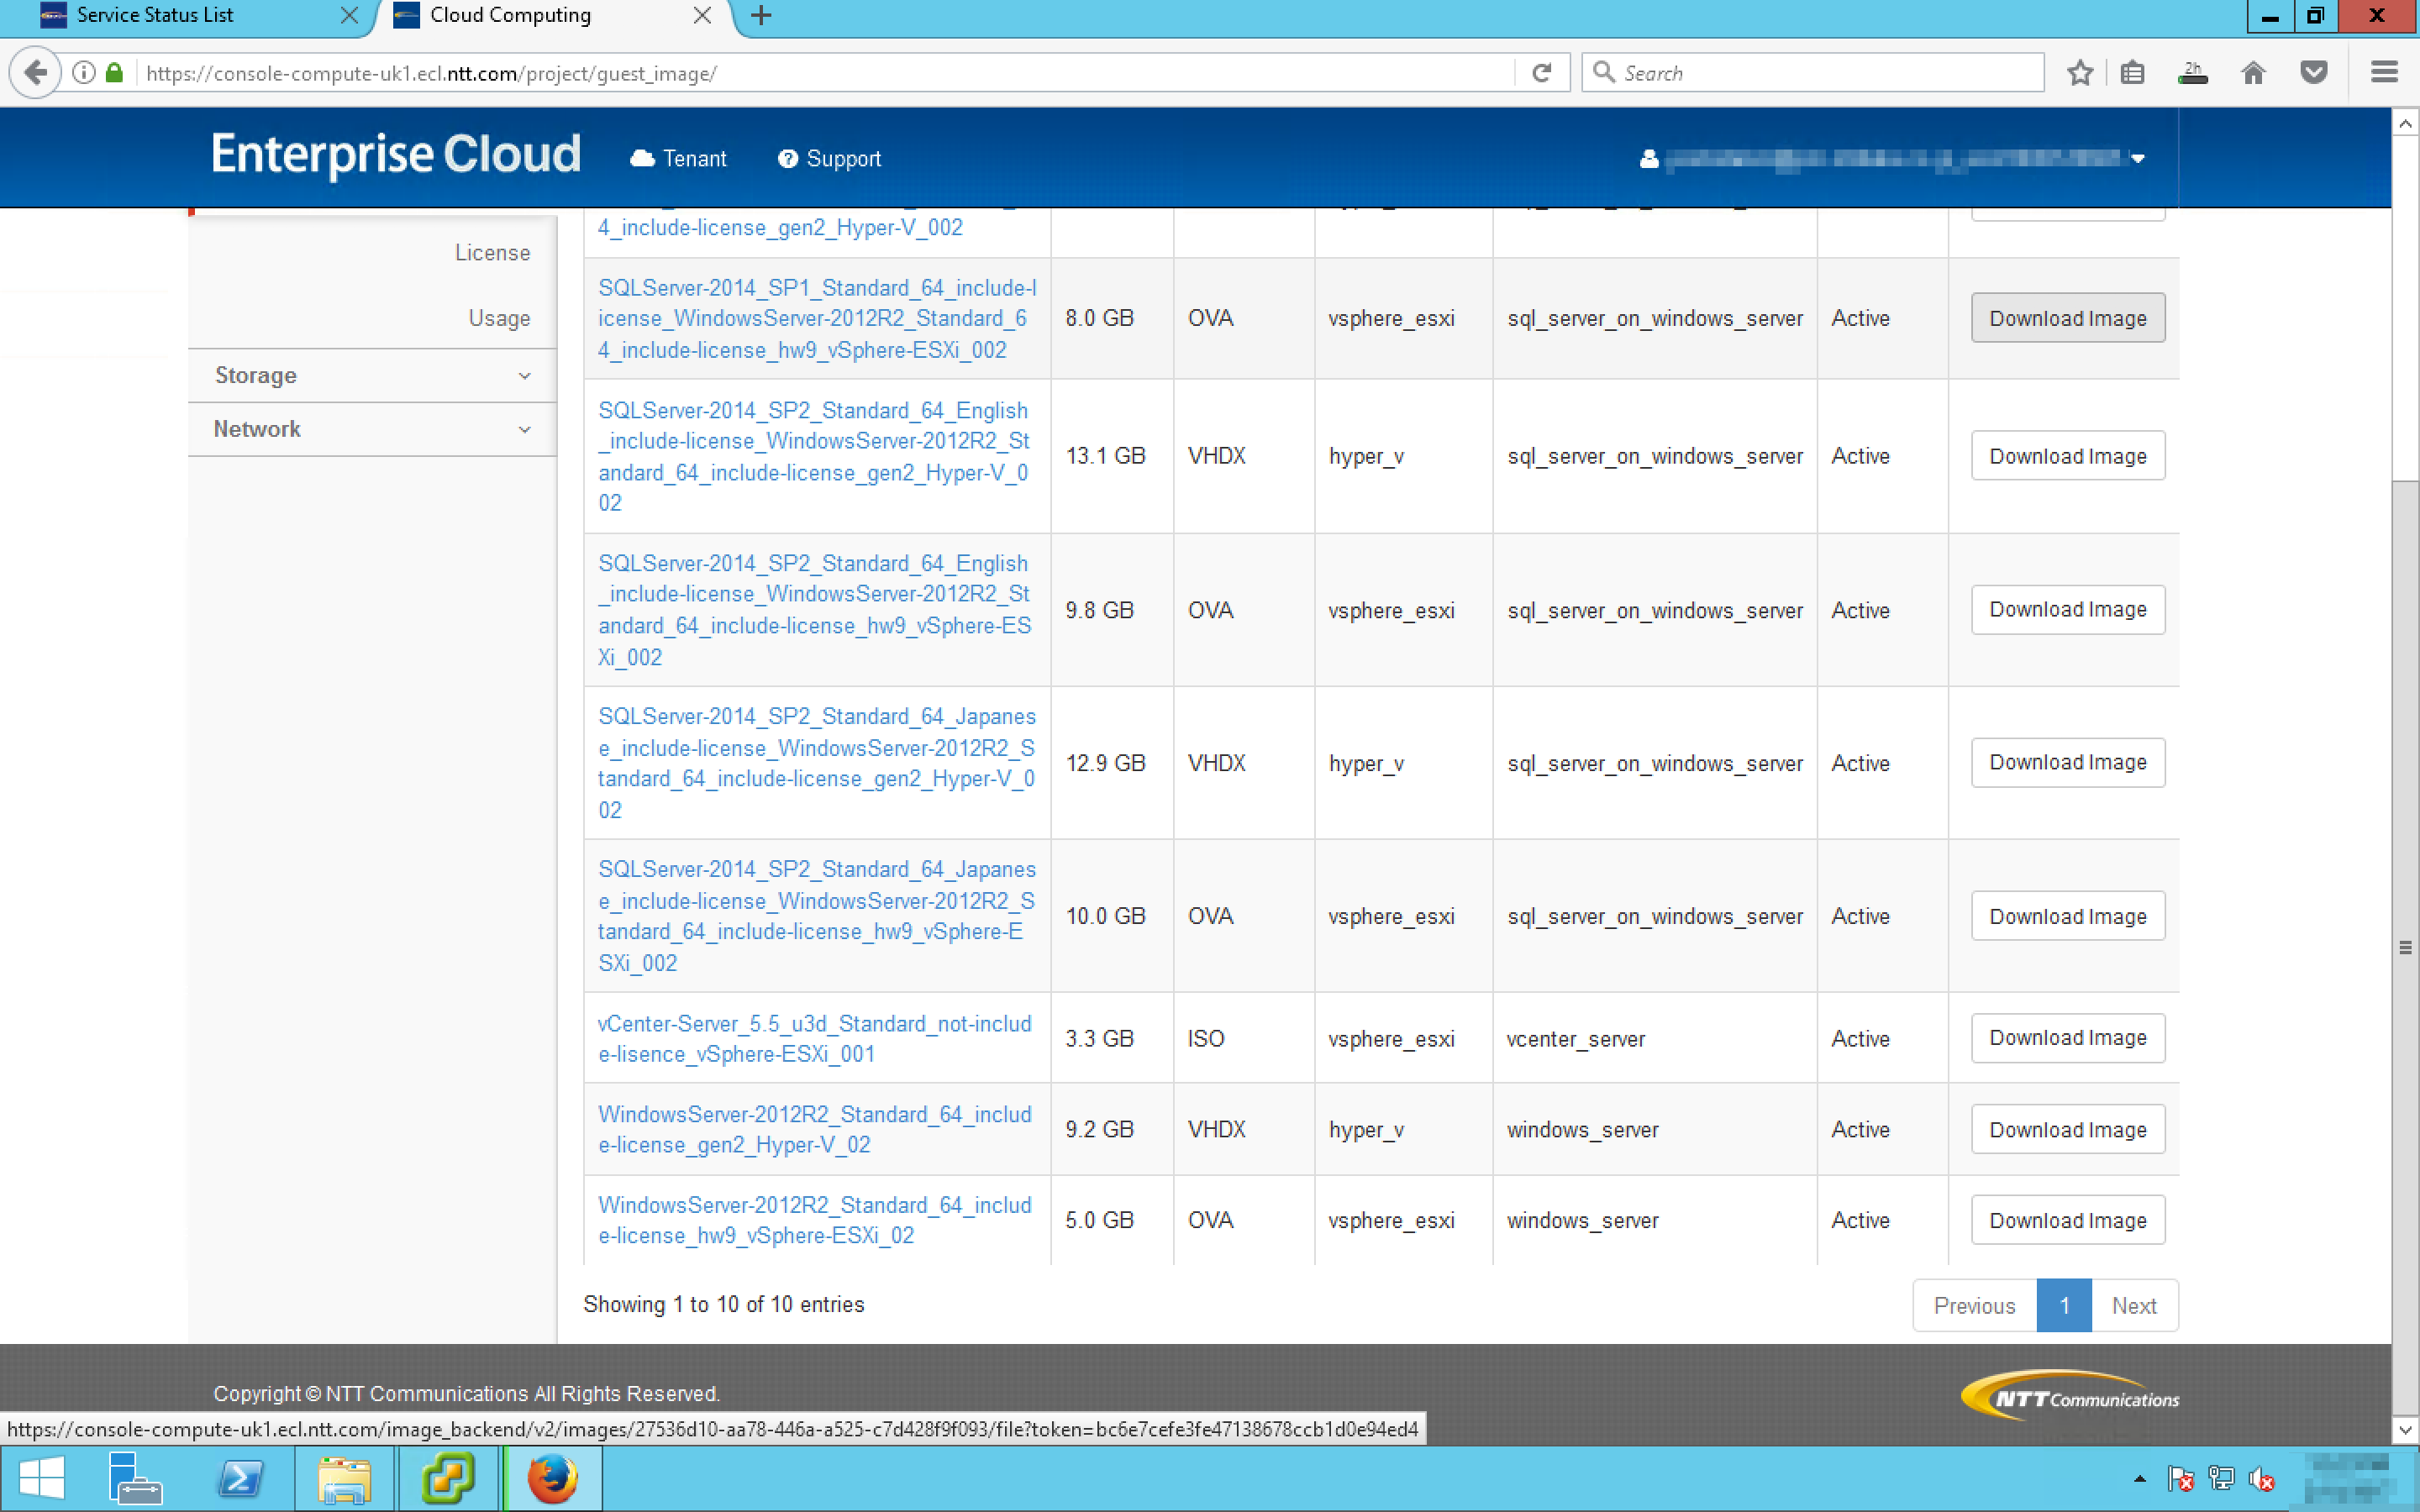Click the browser back arrow button
2420x1512 pixels.
point(35,73)
